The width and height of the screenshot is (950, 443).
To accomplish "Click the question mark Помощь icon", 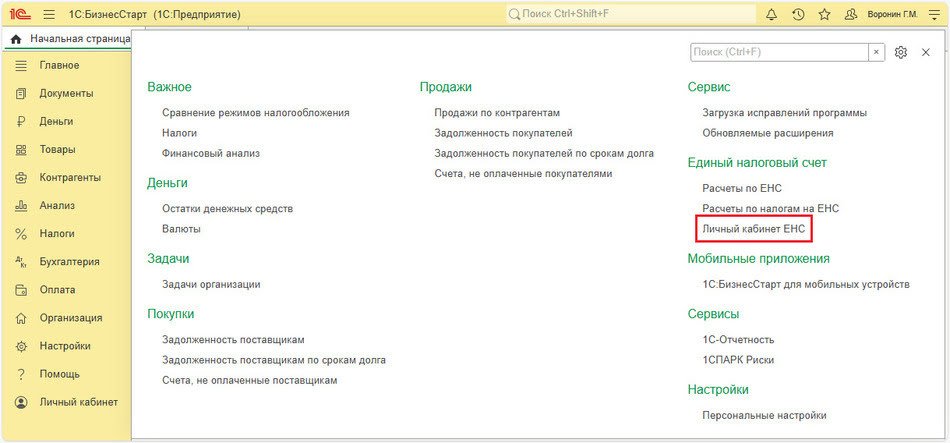I will (x=21, y=374).
